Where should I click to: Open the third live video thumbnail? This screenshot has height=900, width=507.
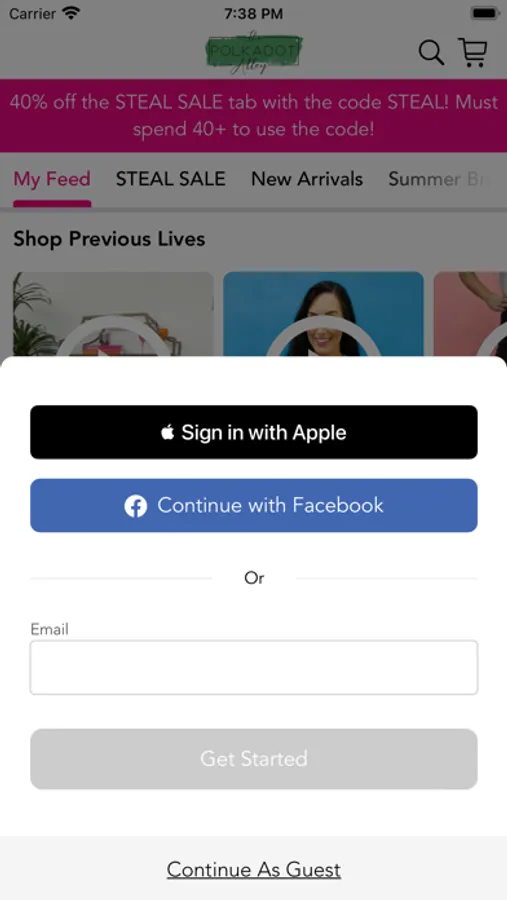click(470, 314)
